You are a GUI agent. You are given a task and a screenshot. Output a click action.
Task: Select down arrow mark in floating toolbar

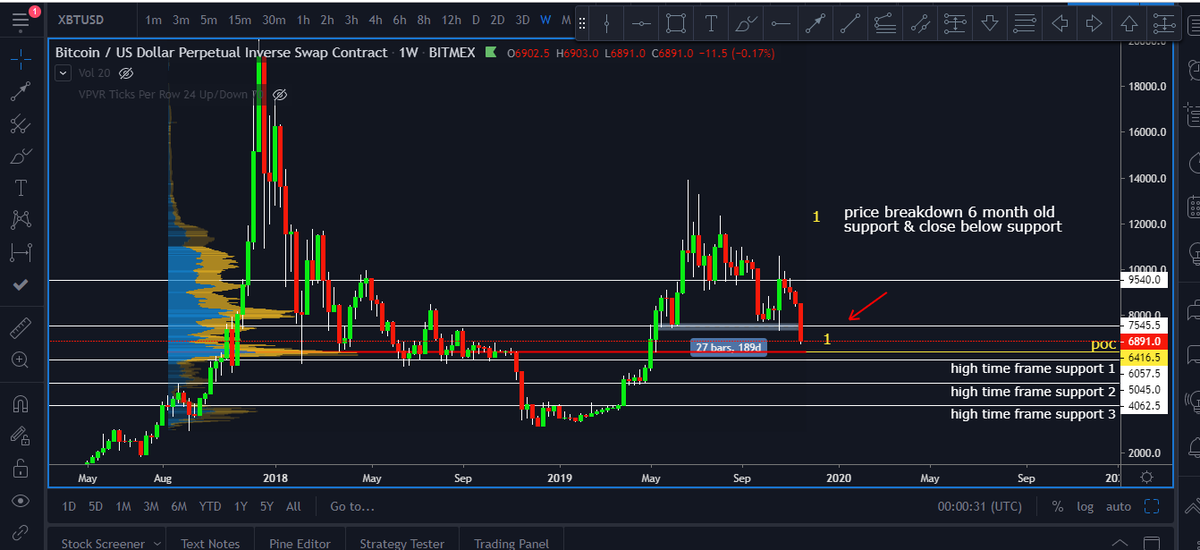point(990,23)
